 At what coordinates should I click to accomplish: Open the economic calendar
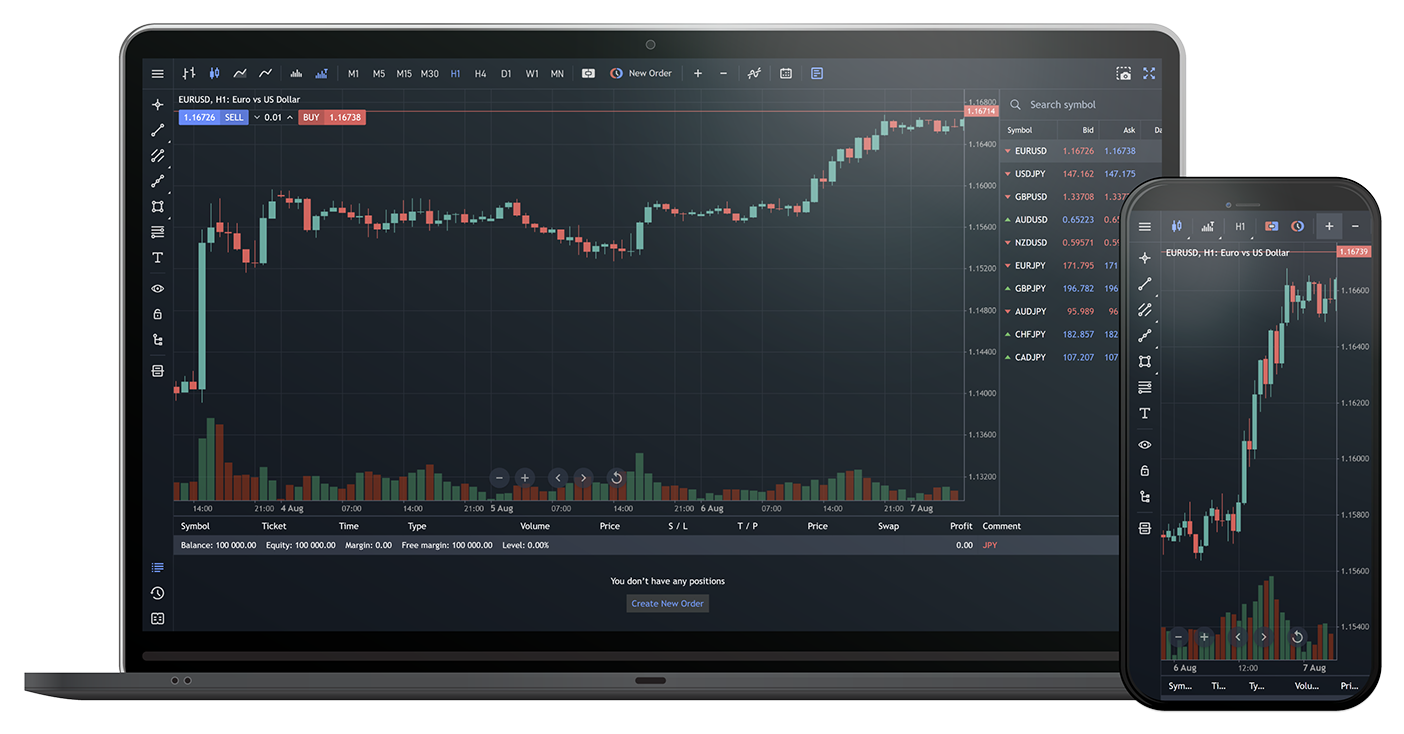point(786,72)
